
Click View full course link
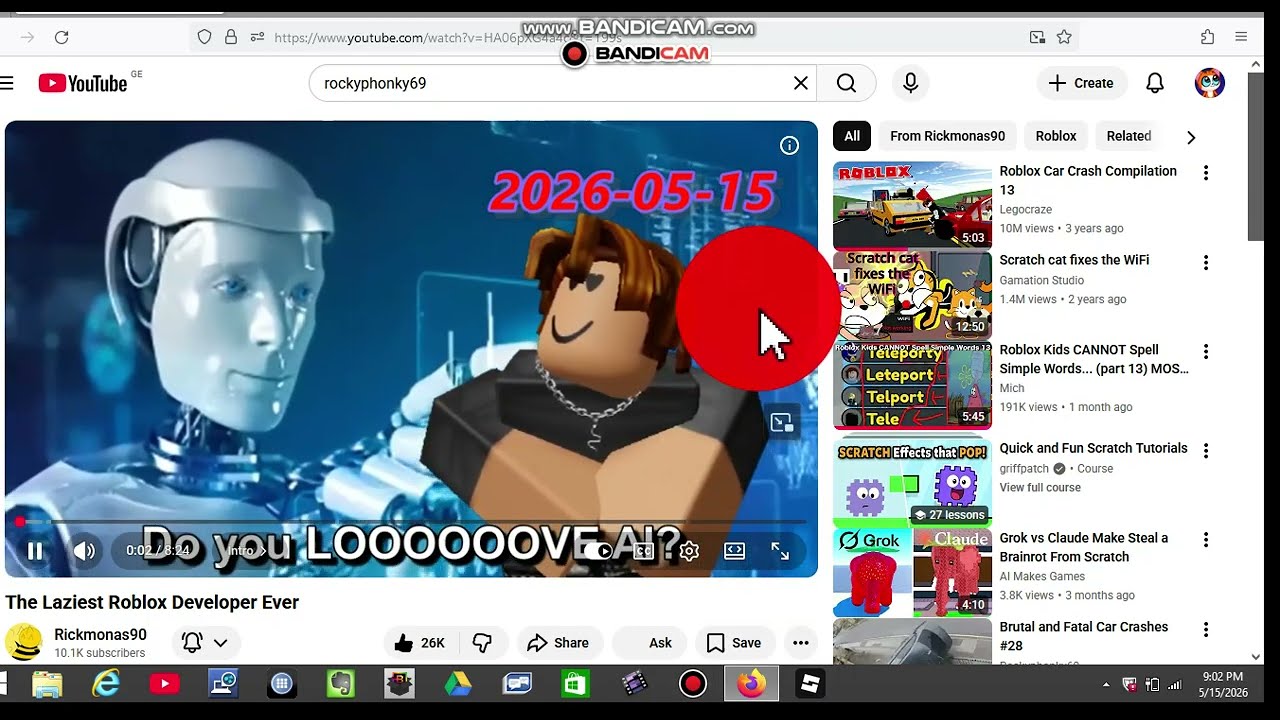pos(1040,488)
